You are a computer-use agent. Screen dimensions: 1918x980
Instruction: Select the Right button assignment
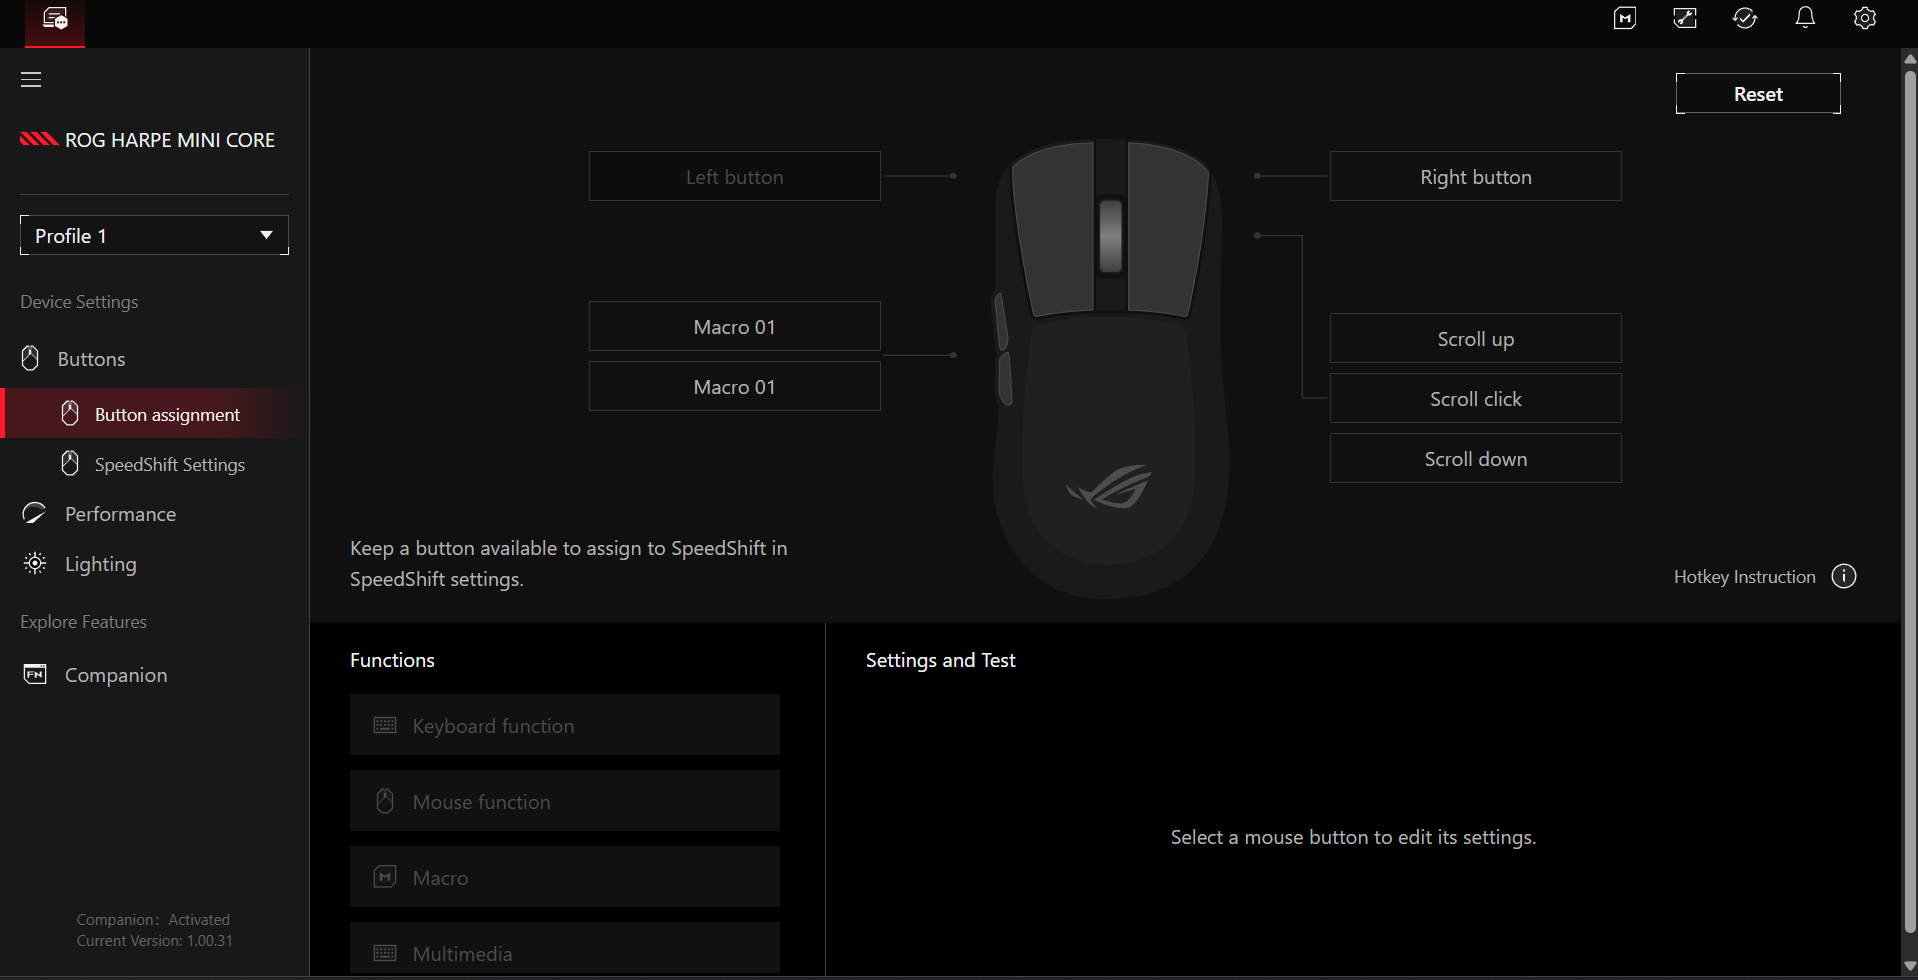[1476, 177]
